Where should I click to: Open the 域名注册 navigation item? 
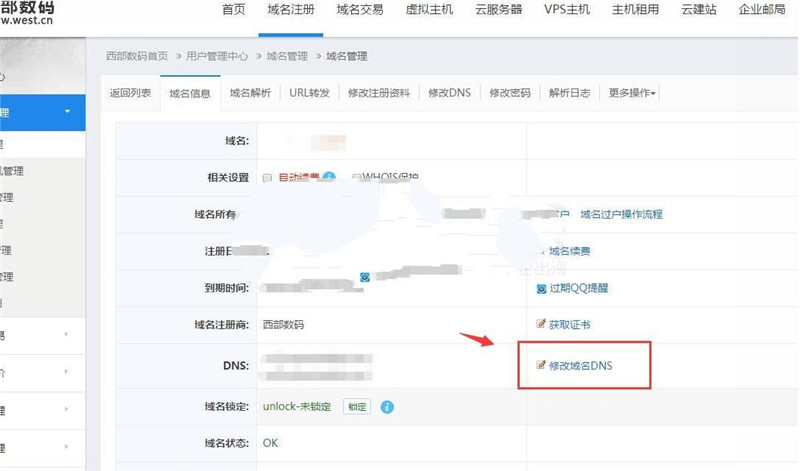click(291, 9)
